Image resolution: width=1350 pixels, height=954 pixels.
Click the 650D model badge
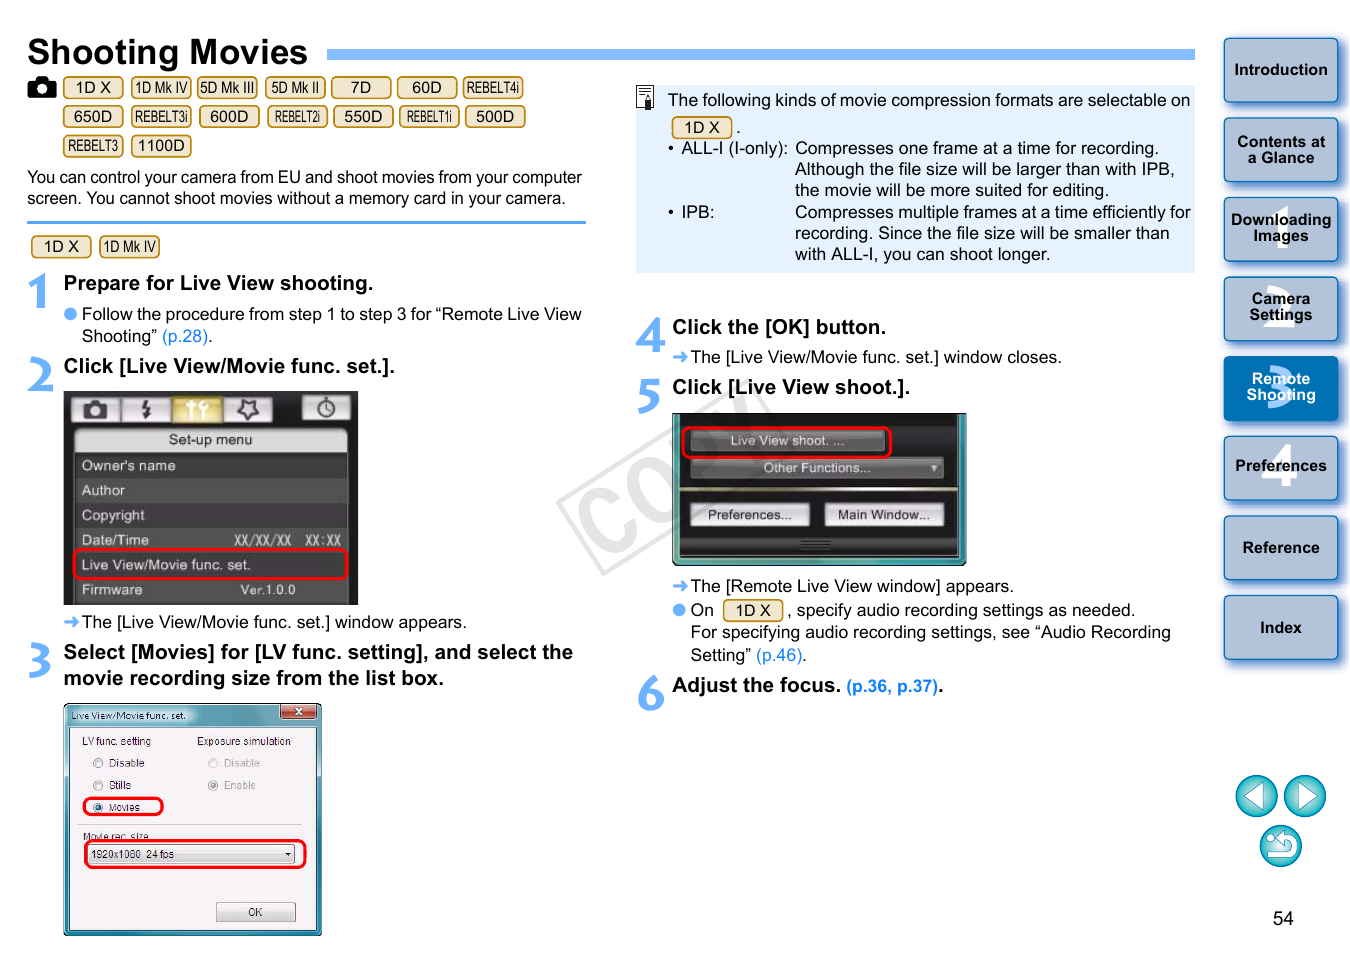coord(93,117)
